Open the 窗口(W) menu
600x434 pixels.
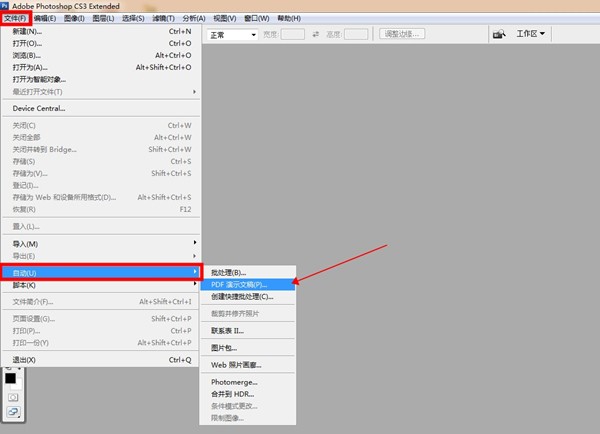click(257, 18)
